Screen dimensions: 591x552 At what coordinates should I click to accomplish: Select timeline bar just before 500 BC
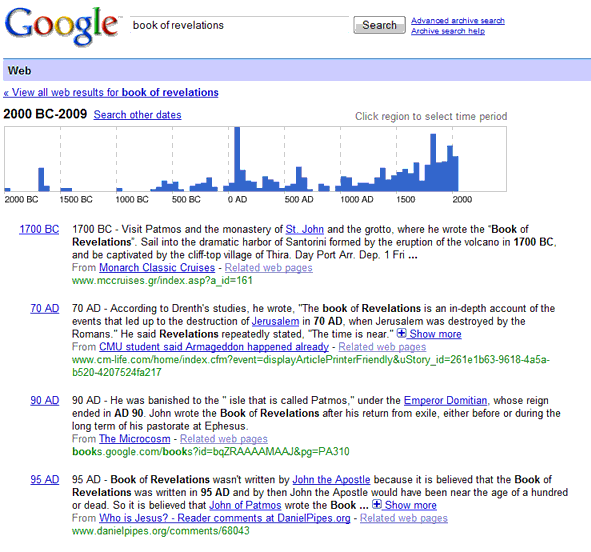point(164,186)
